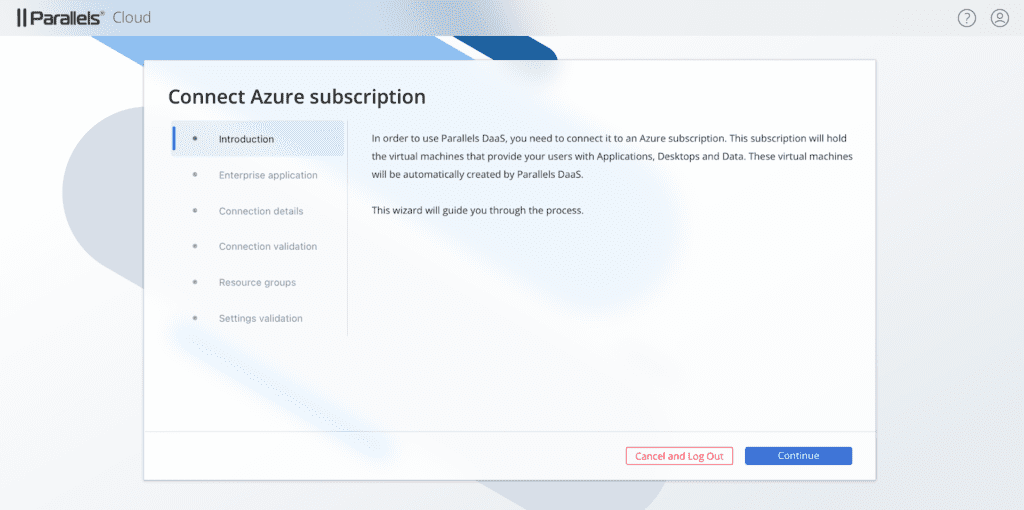
Task: Click the paragraph beginning 'In order to use Parallels DaaS'
Action: [613, 157]
